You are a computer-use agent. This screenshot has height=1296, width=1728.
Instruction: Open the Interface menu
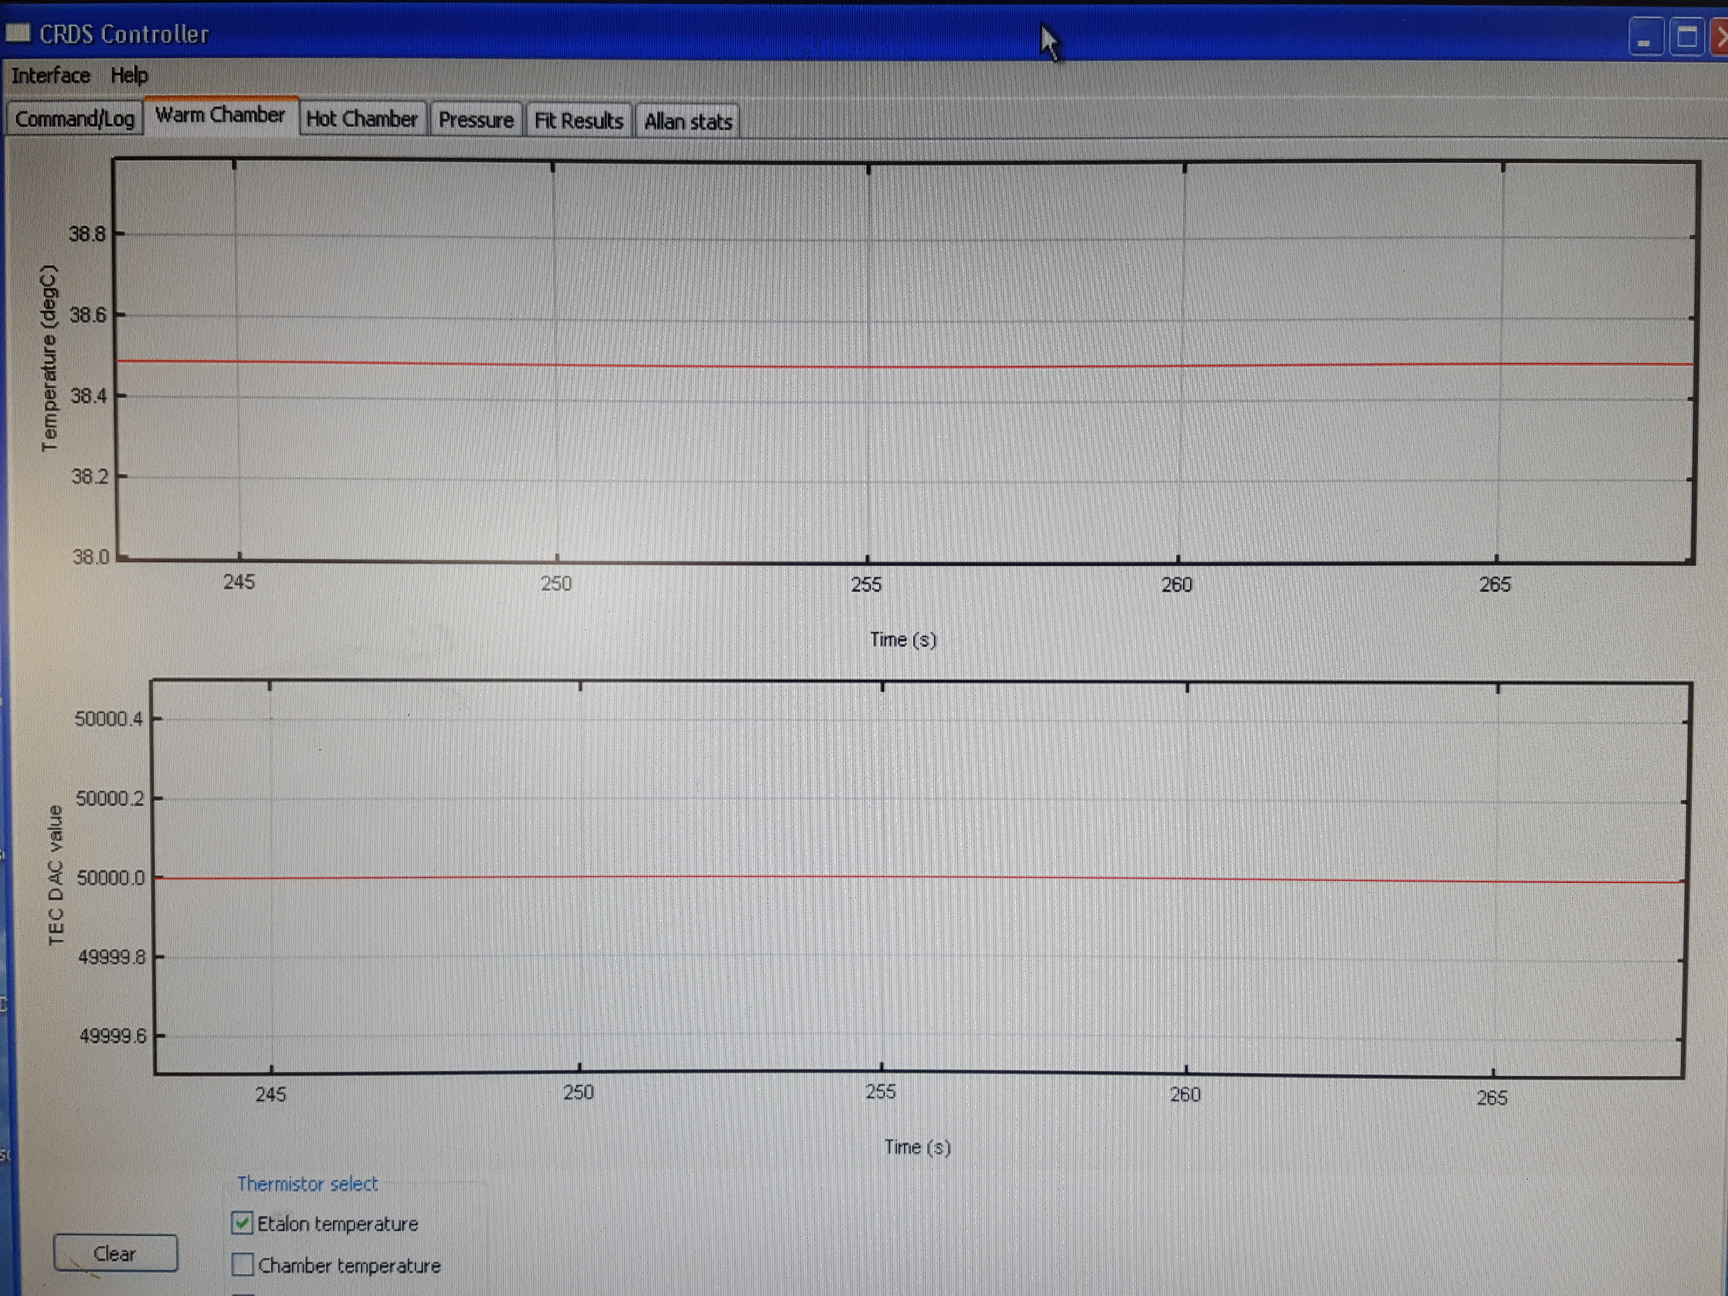pyautogui.click(x=50, y=75)
